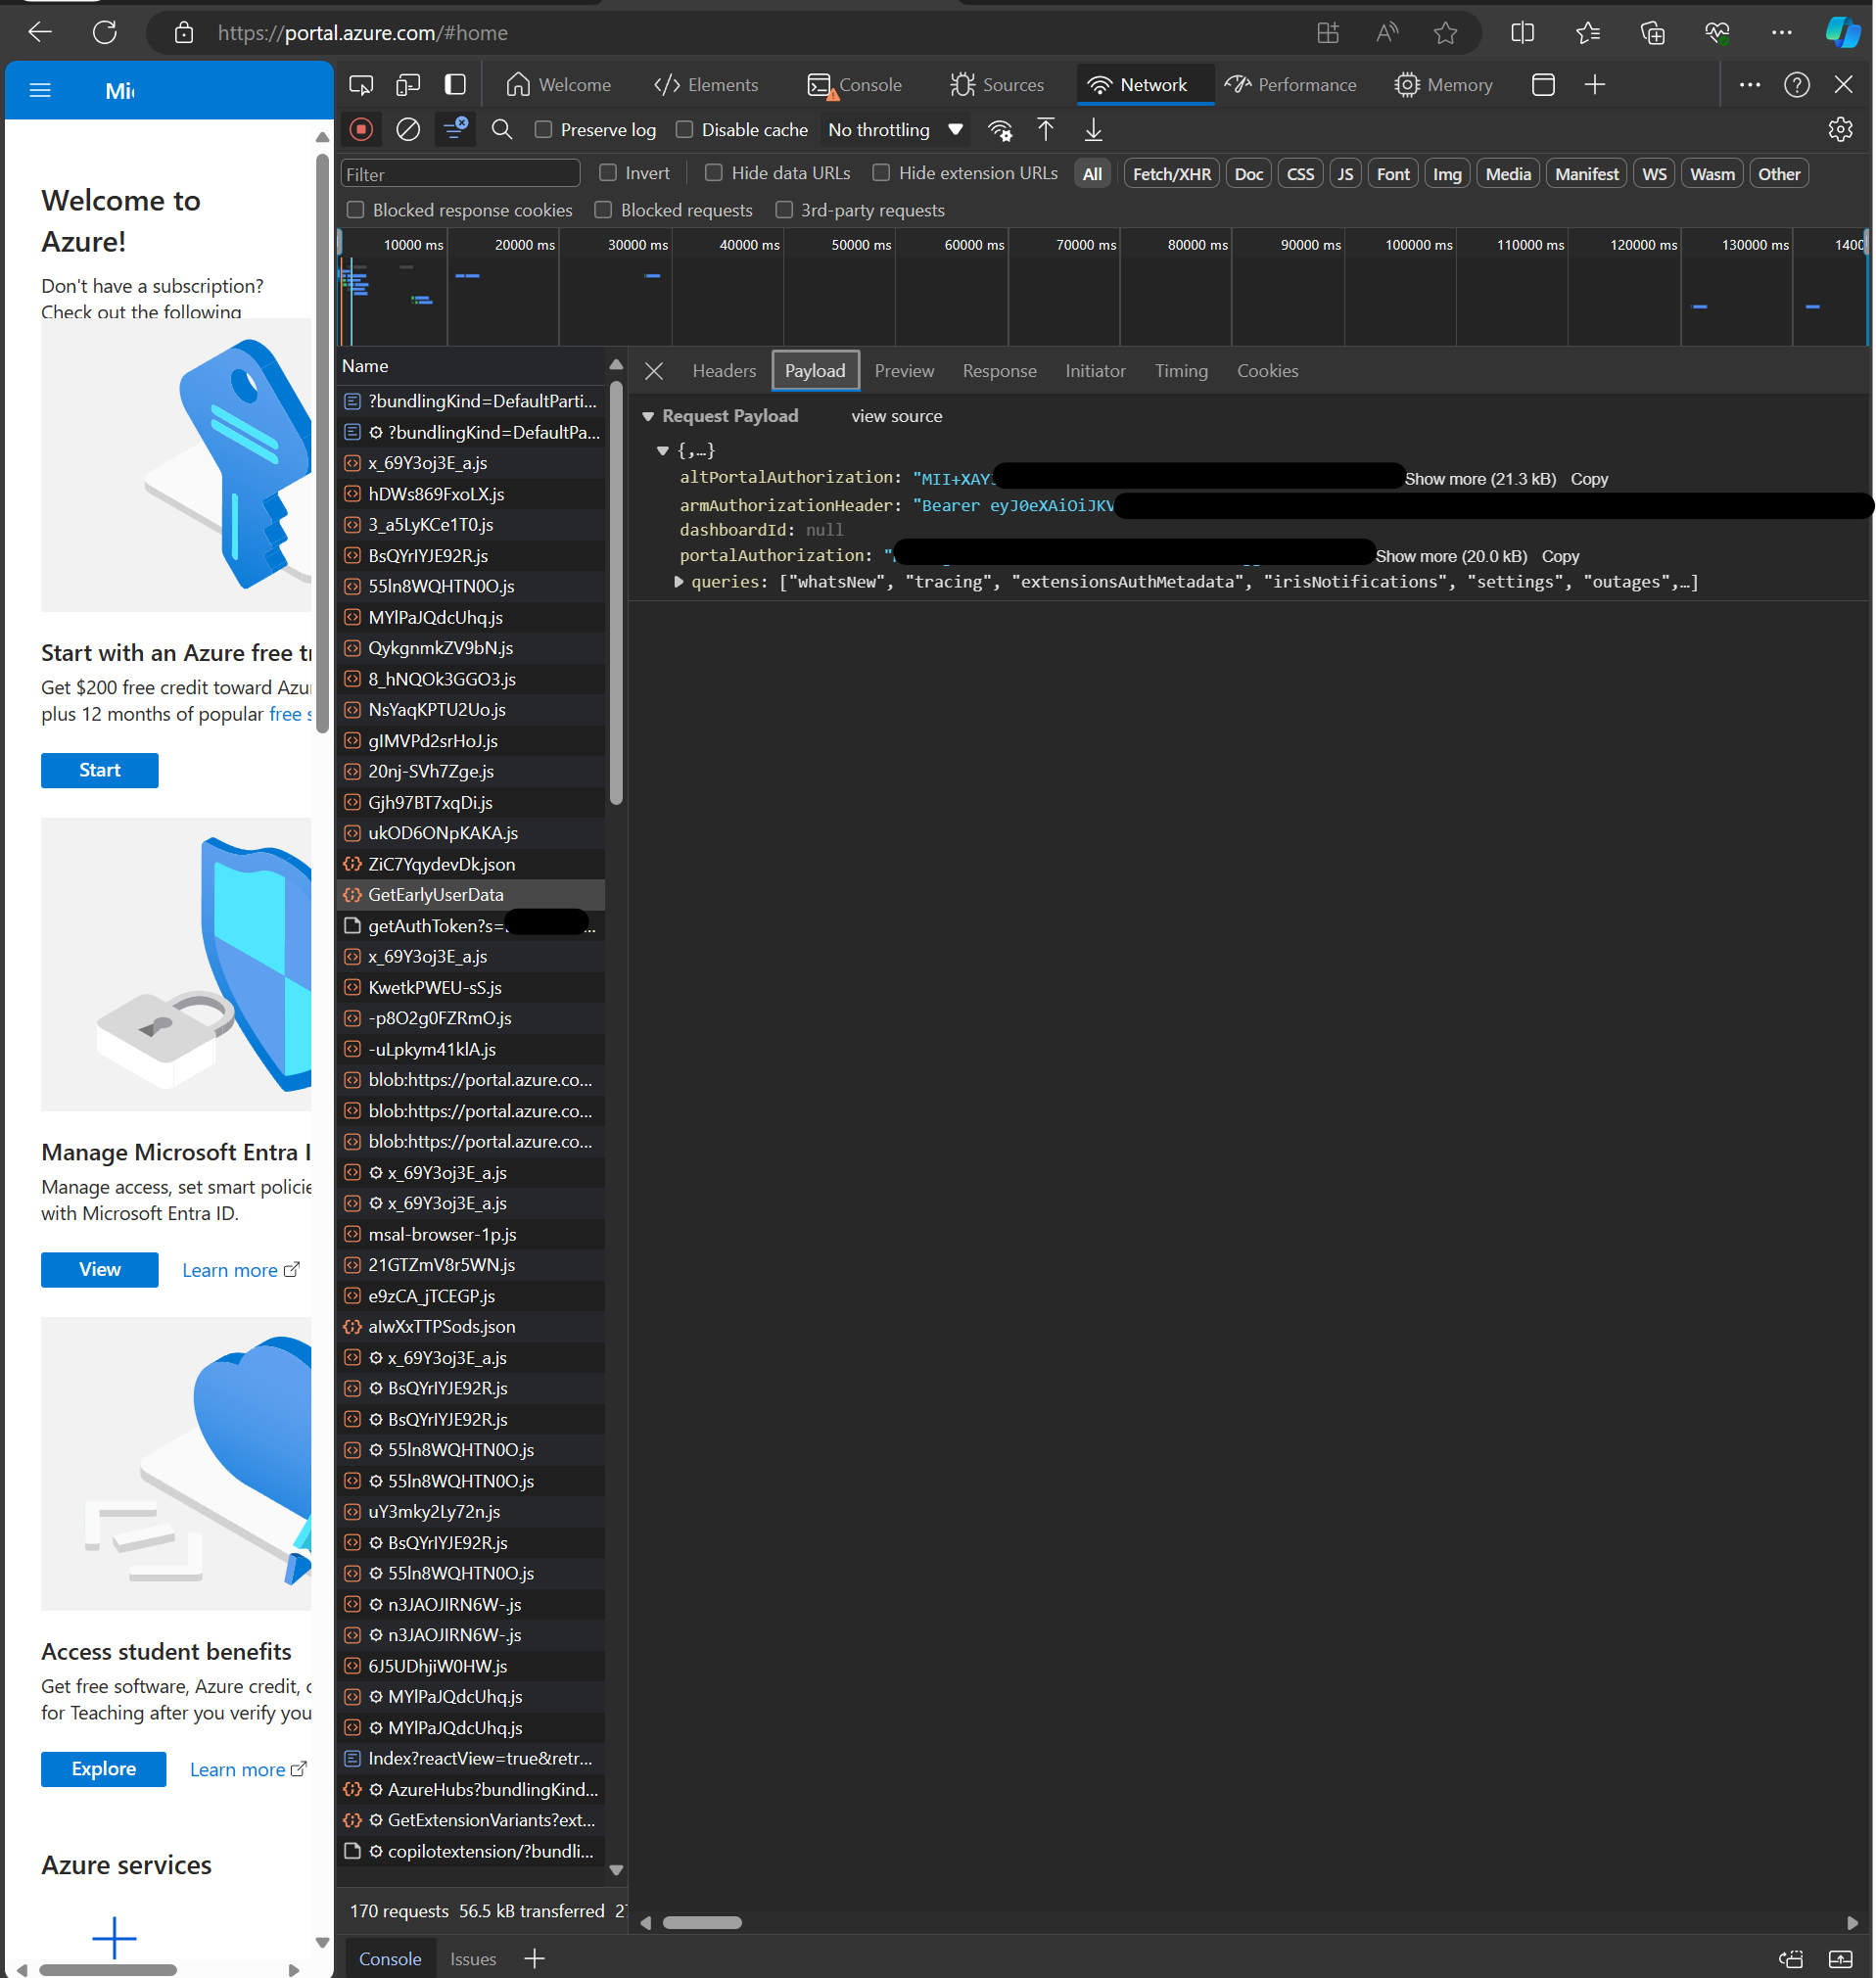Collapse the Request Payload section
The height and width of the screenshot is (1978, 1876).
[648, 416]
